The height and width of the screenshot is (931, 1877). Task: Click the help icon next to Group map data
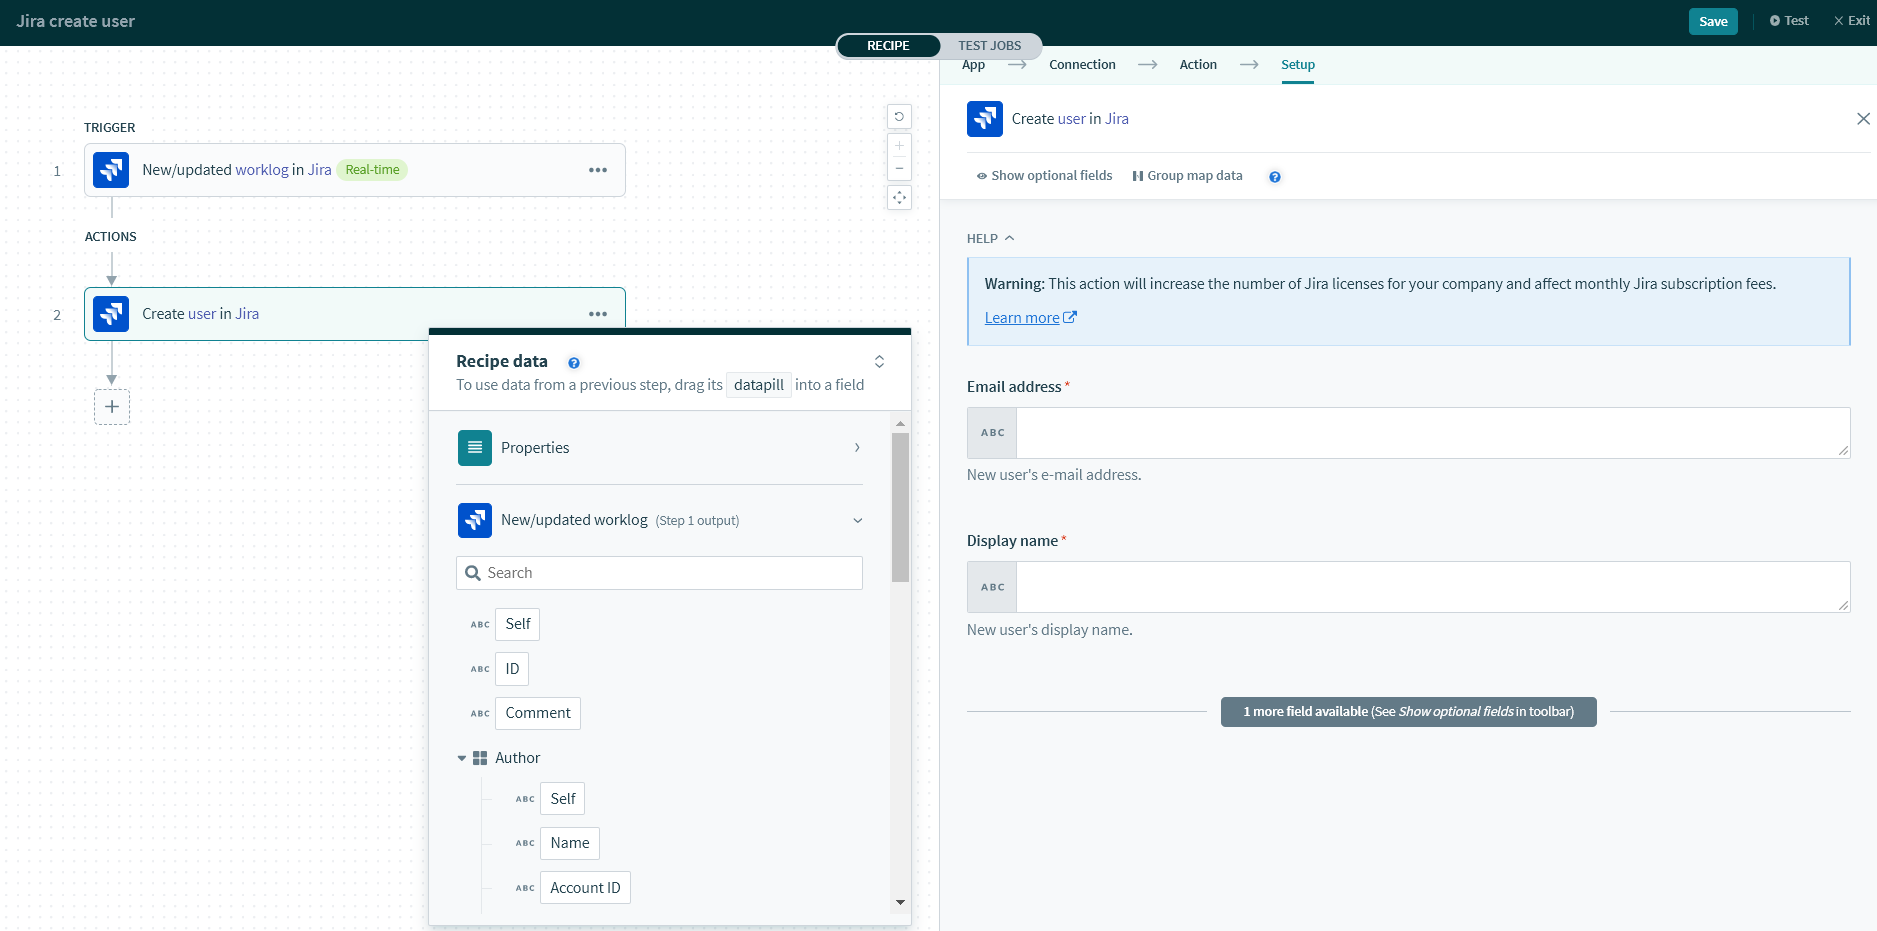coord(1275,177)
